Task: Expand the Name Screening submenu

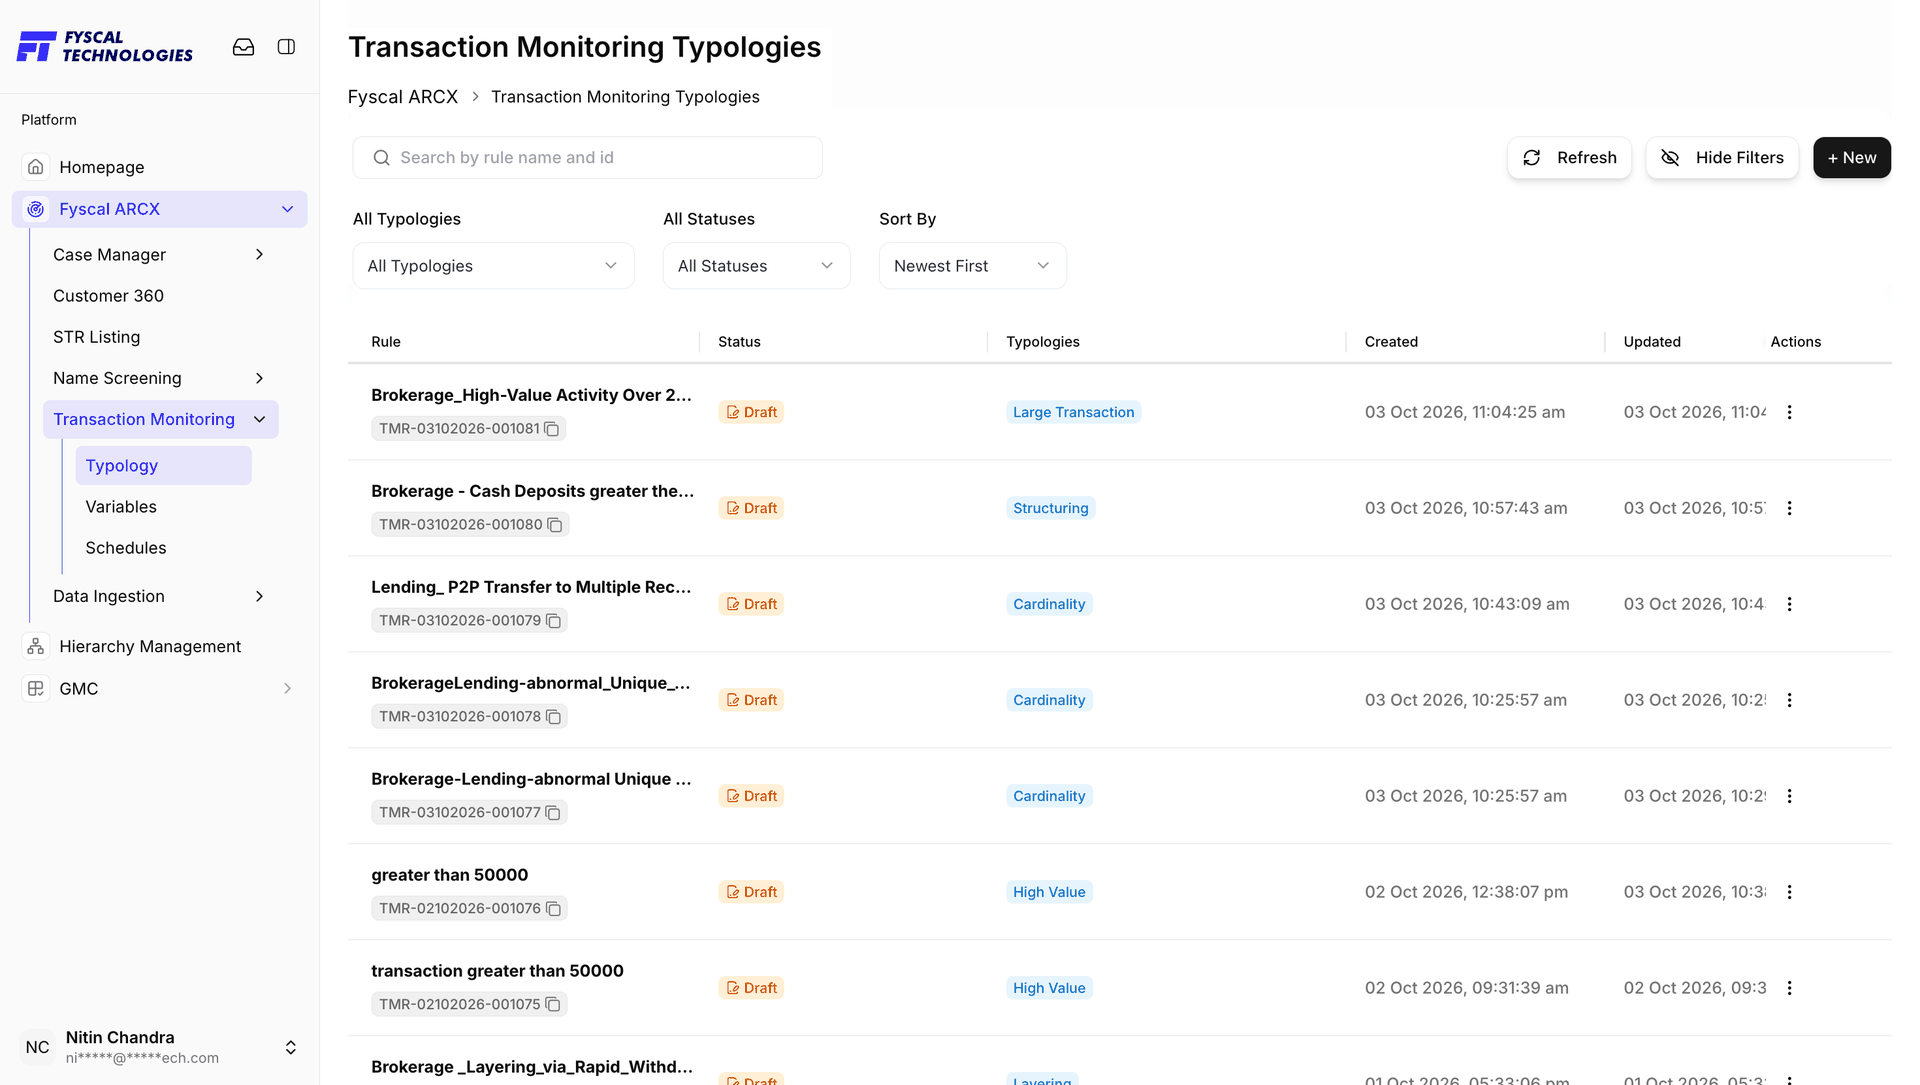Action: pos(259,378)
